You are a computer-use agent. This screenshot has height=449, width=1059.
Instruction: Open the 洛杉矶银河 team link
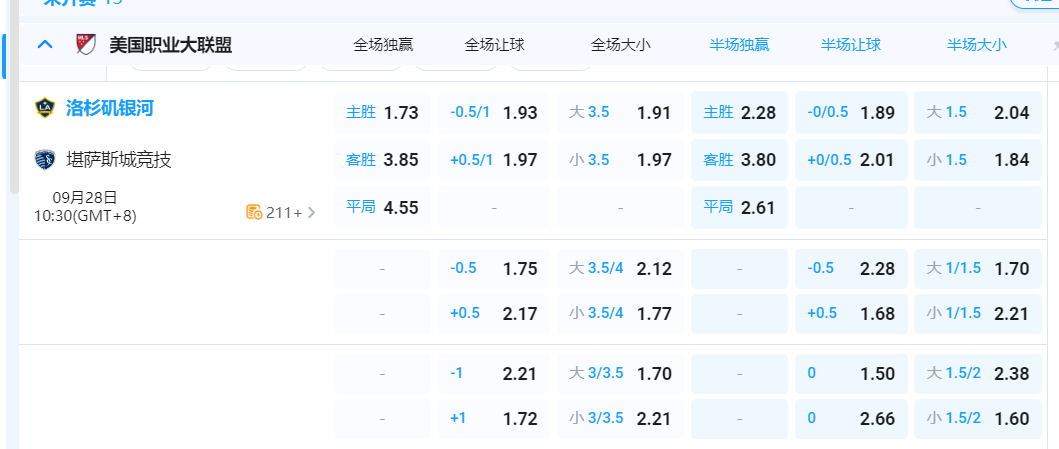click(110, 108)
